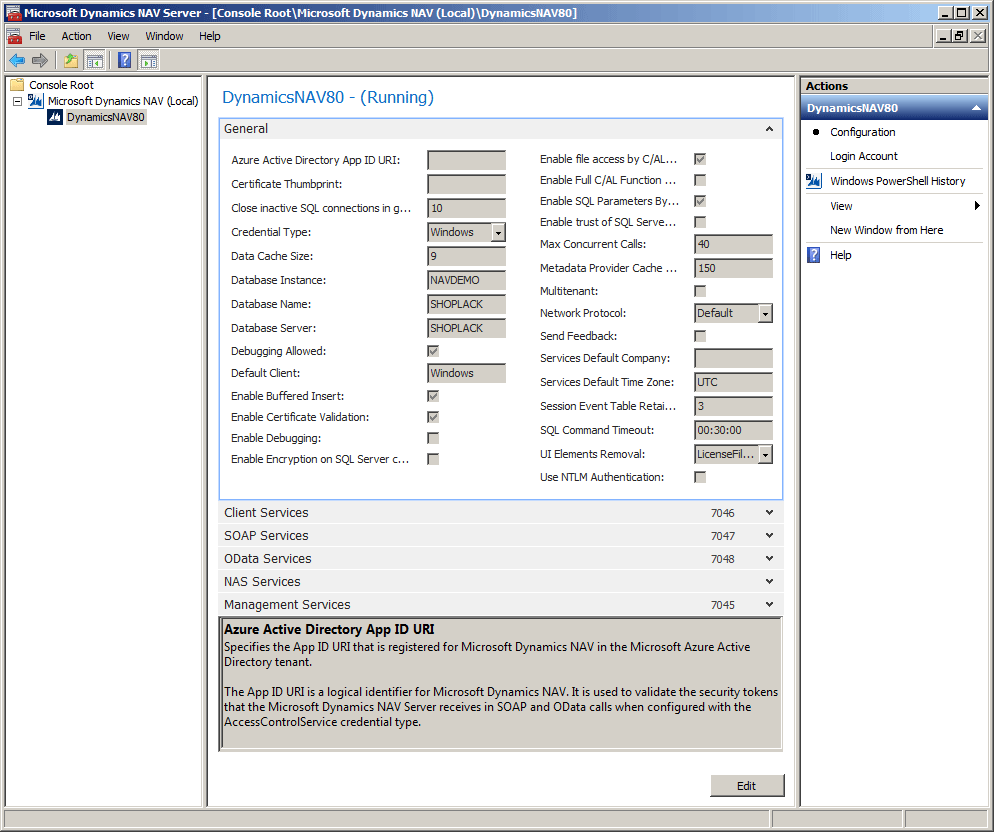This screenshot has height=832, width=994.
Task: Toggle the Show/Hide Console Tree icon
Action: coord(94,60)
